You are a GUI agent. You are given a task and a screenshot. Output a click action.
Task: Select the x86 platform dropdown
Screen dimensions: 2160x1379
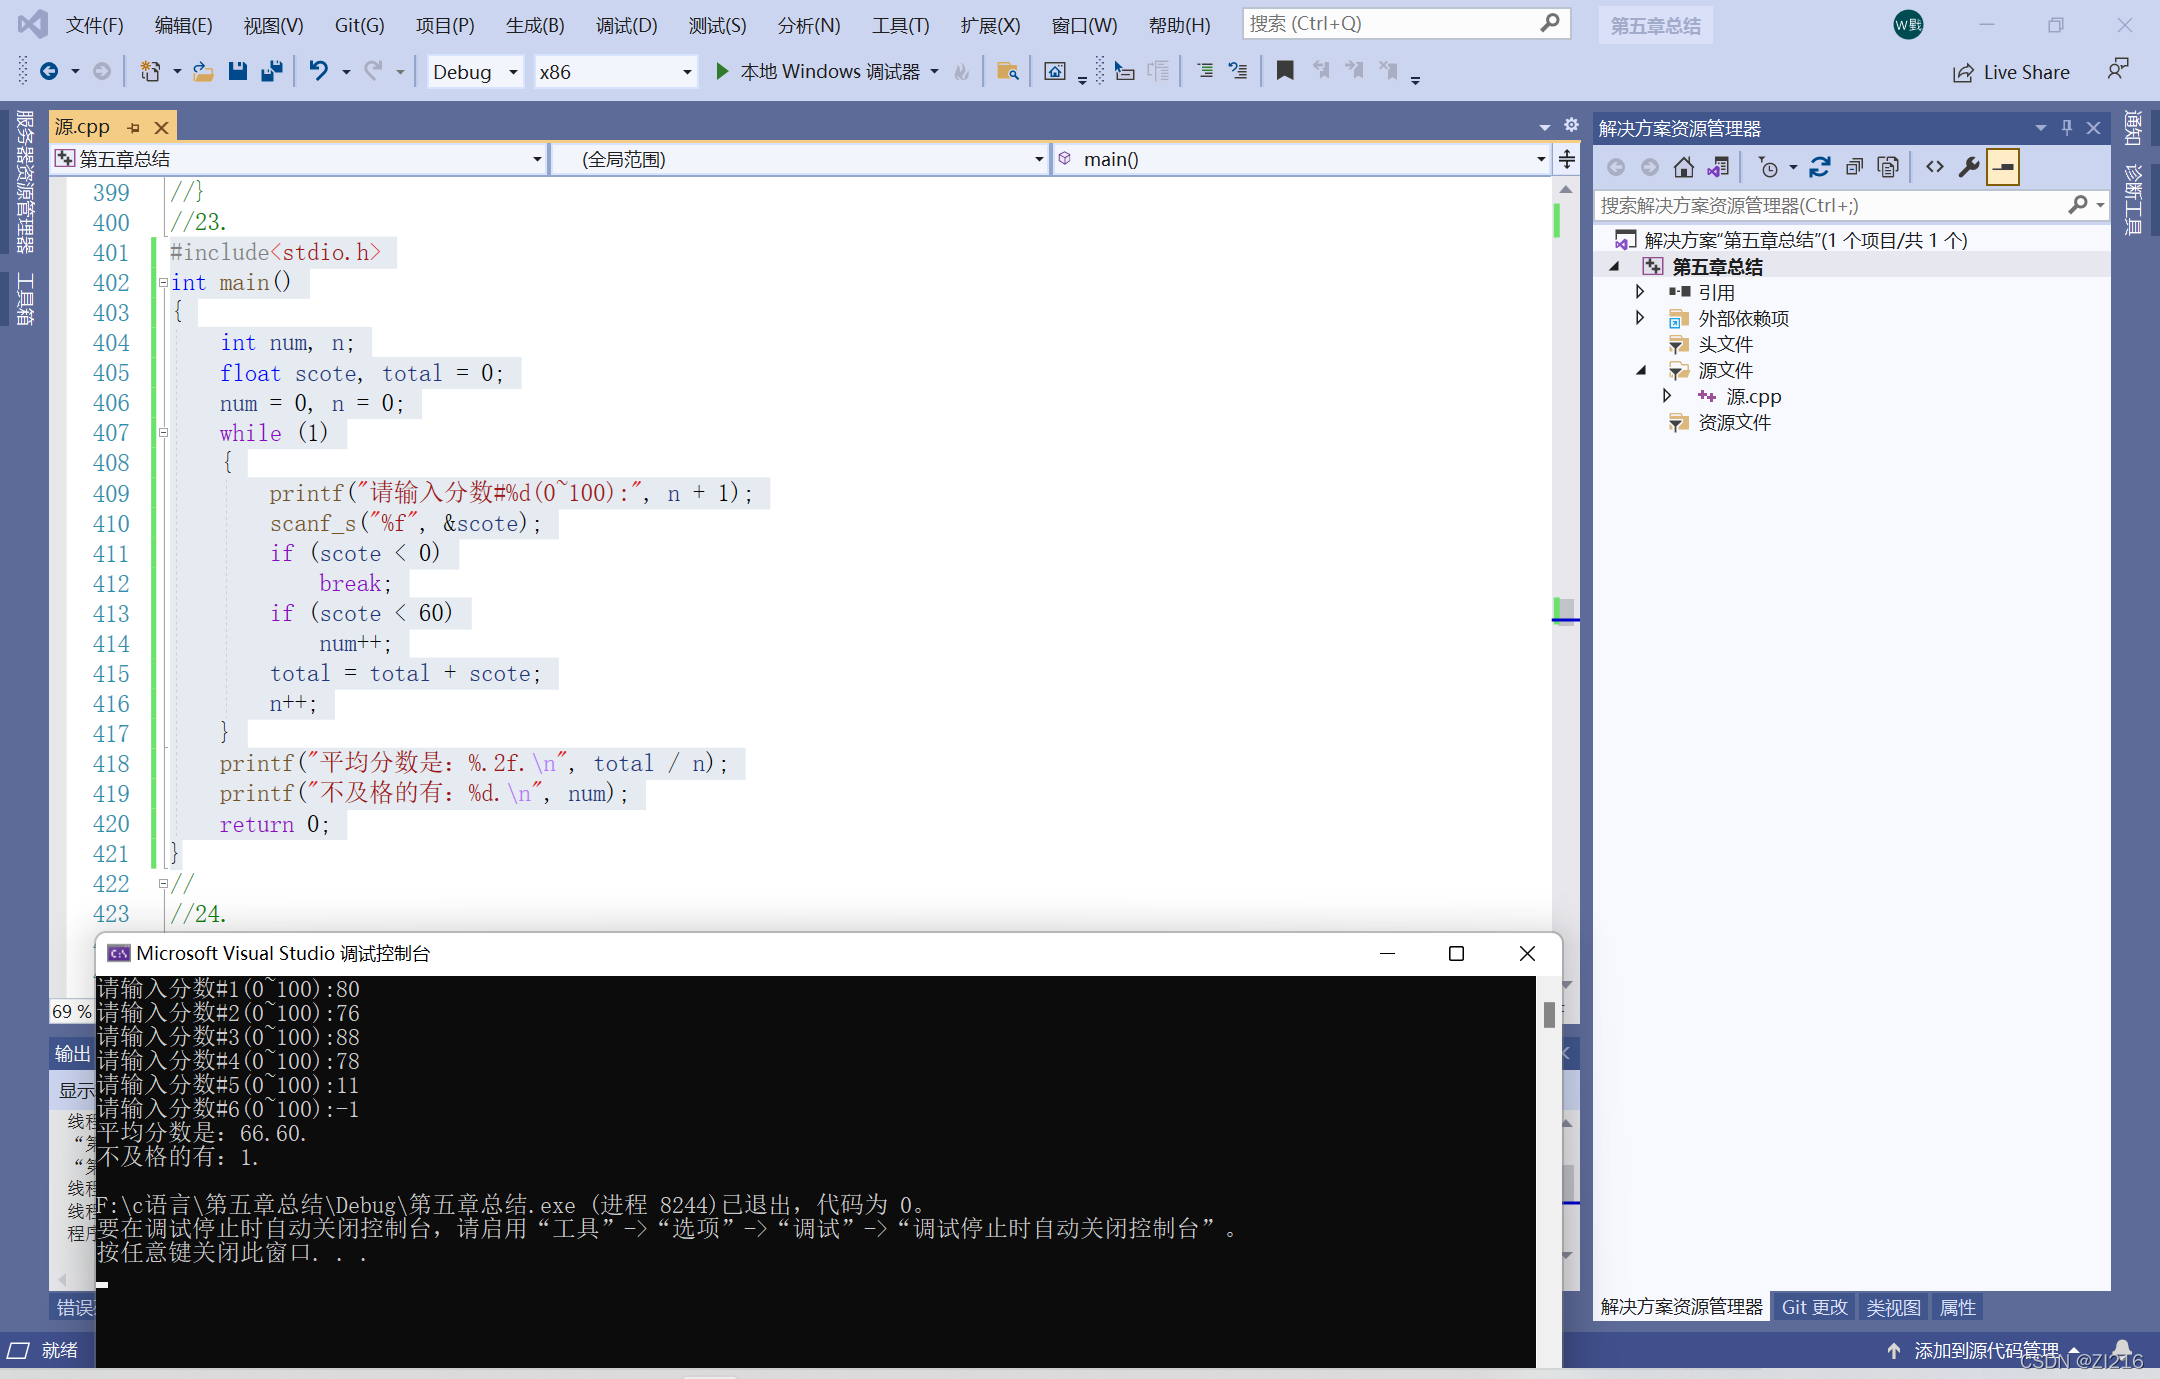[612, 74]
